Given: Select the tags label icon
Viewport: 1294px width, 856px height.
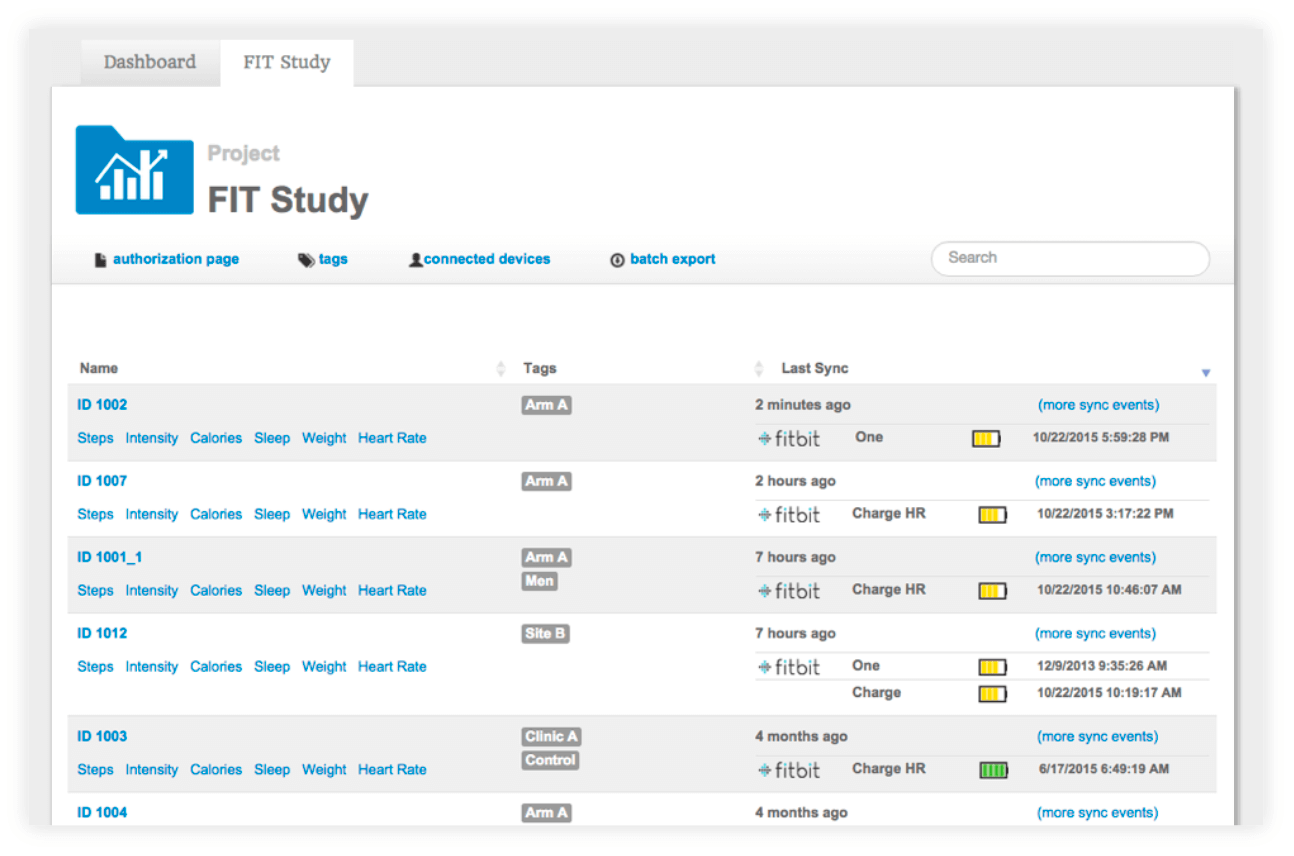Looking at the screenshot, I should point(305,259).
